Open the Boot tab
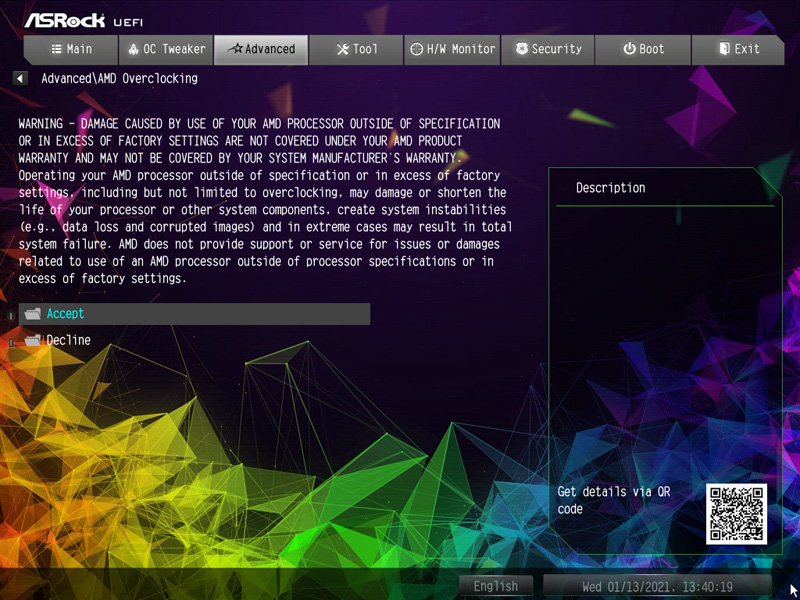800x600 pixels. pos(643,49)
